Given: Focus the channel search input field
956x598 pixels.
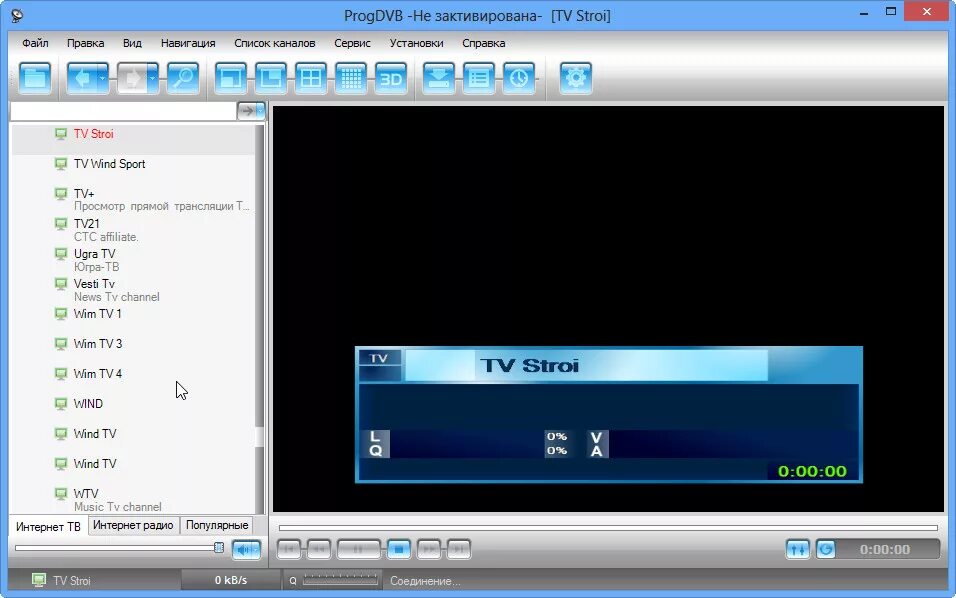Looking at the screenshot, I should coord(123,111).
